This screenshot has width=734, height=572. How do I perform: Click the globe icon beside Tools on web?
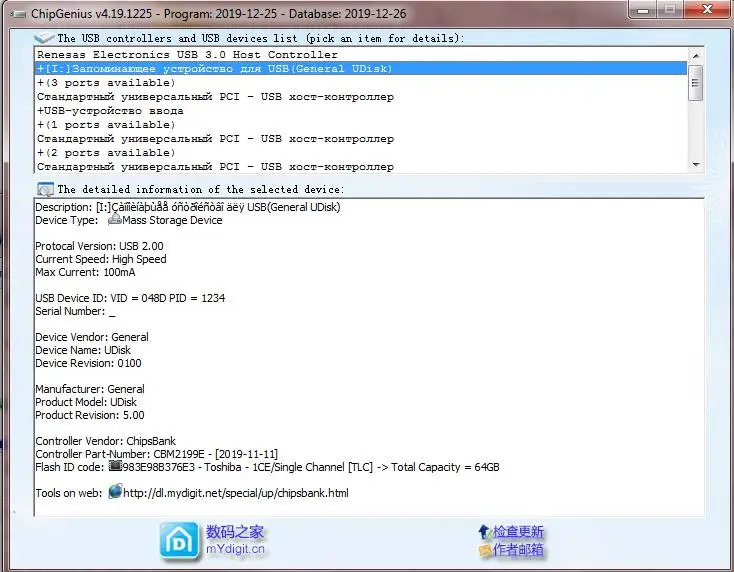point(115,491)
